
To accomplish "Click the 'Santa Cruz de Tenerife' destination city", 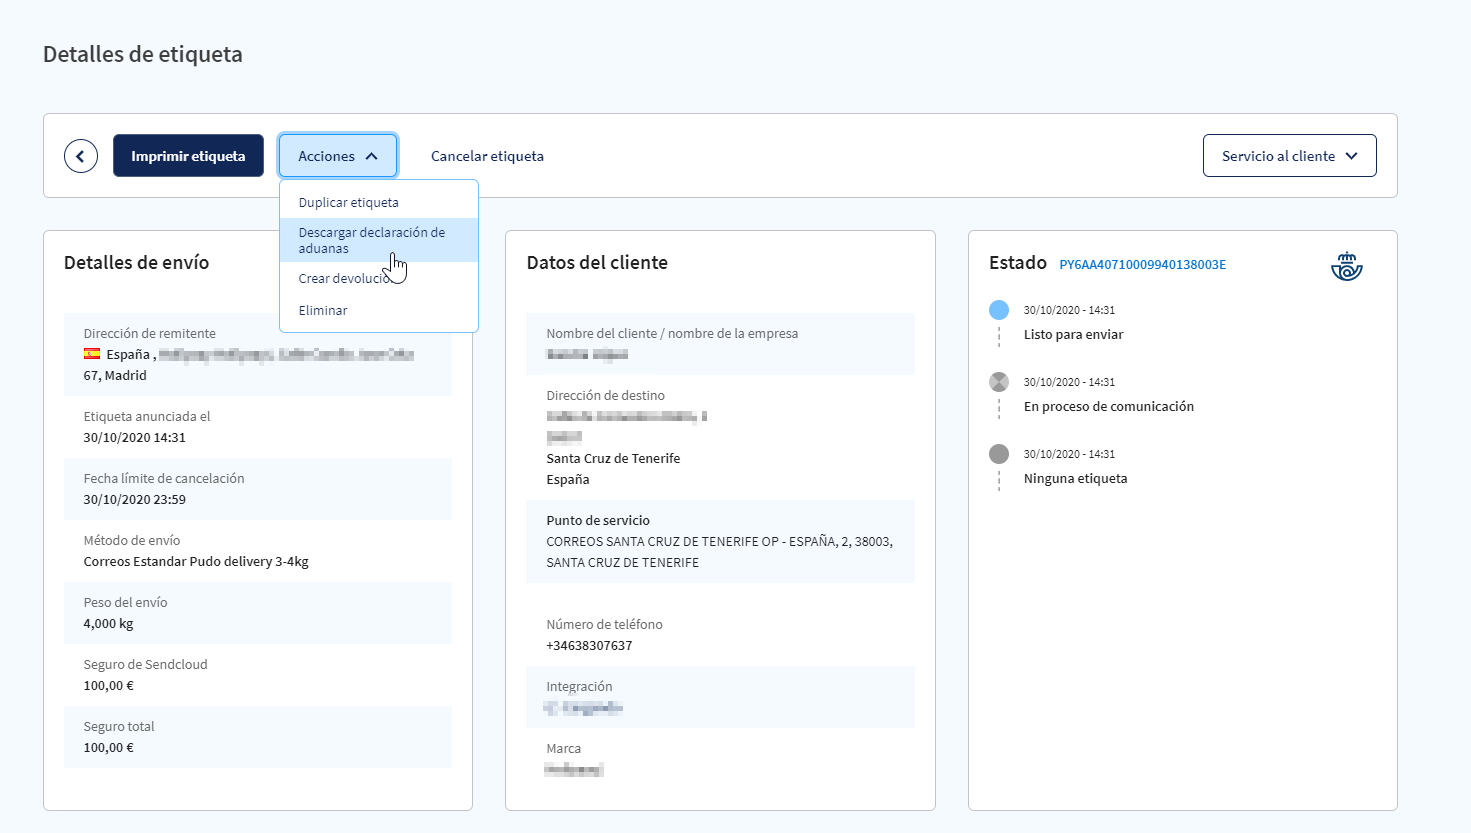I will coord(613,459).
